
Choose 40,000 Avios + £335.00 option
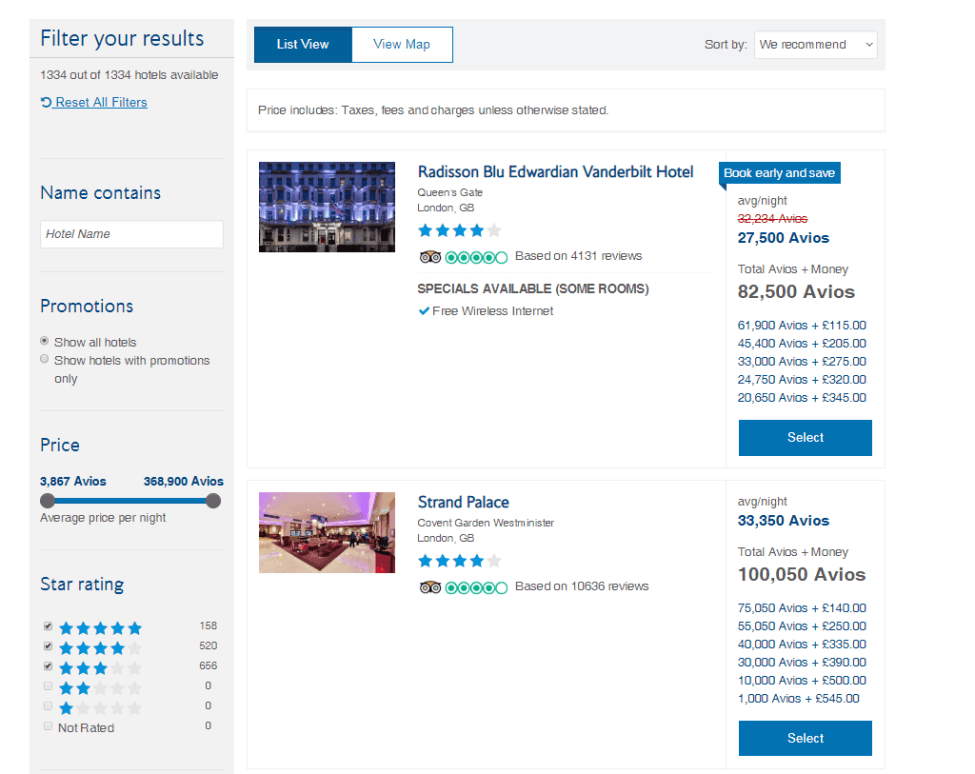[x=802, y=644]
